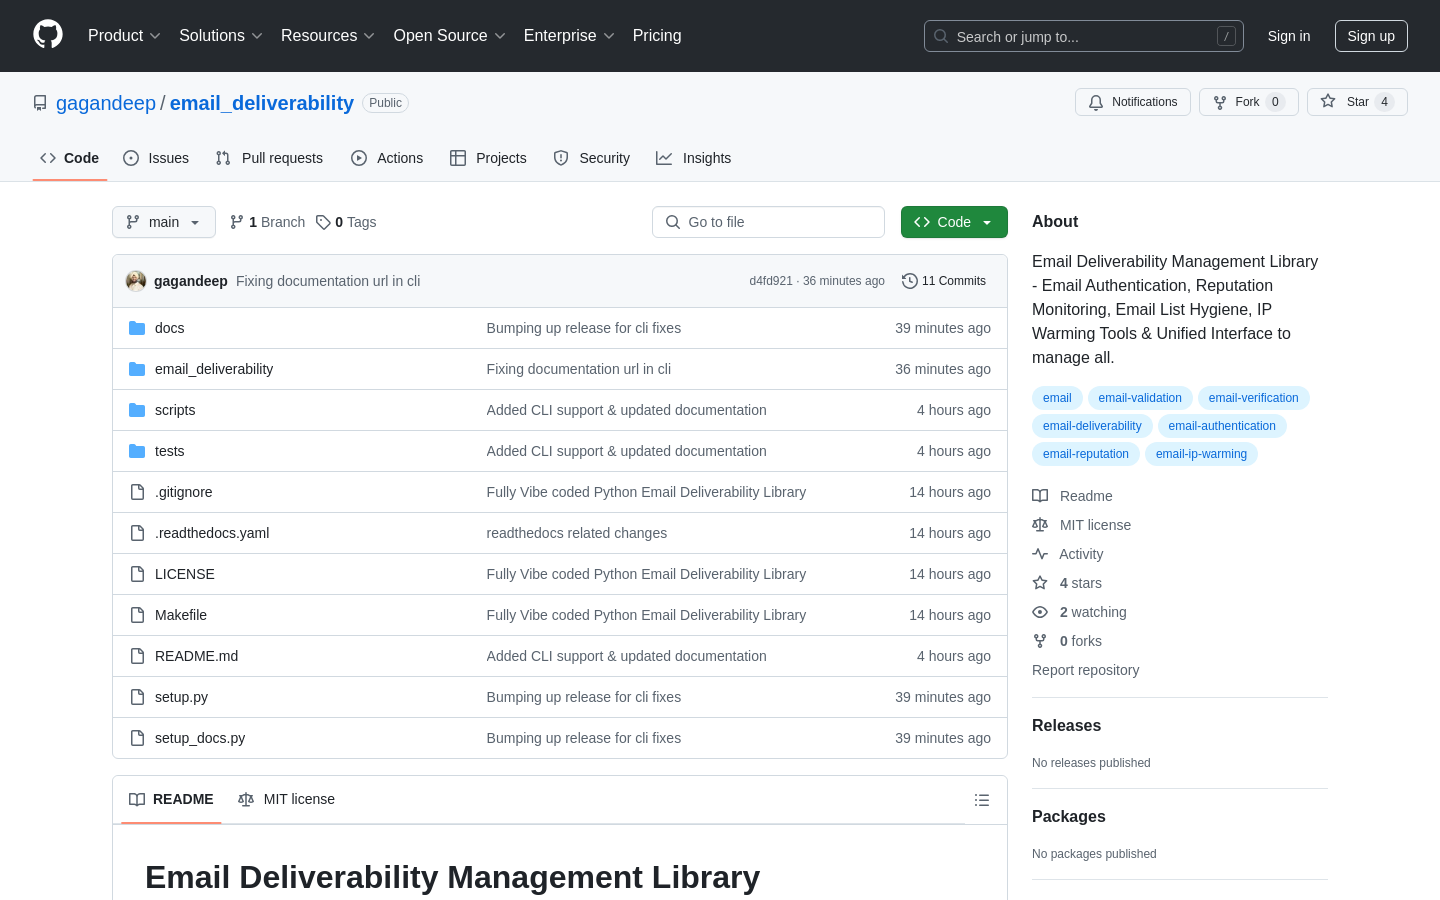Click the Notifications bell button
Screen dimensions: 1440x900
1132,102
